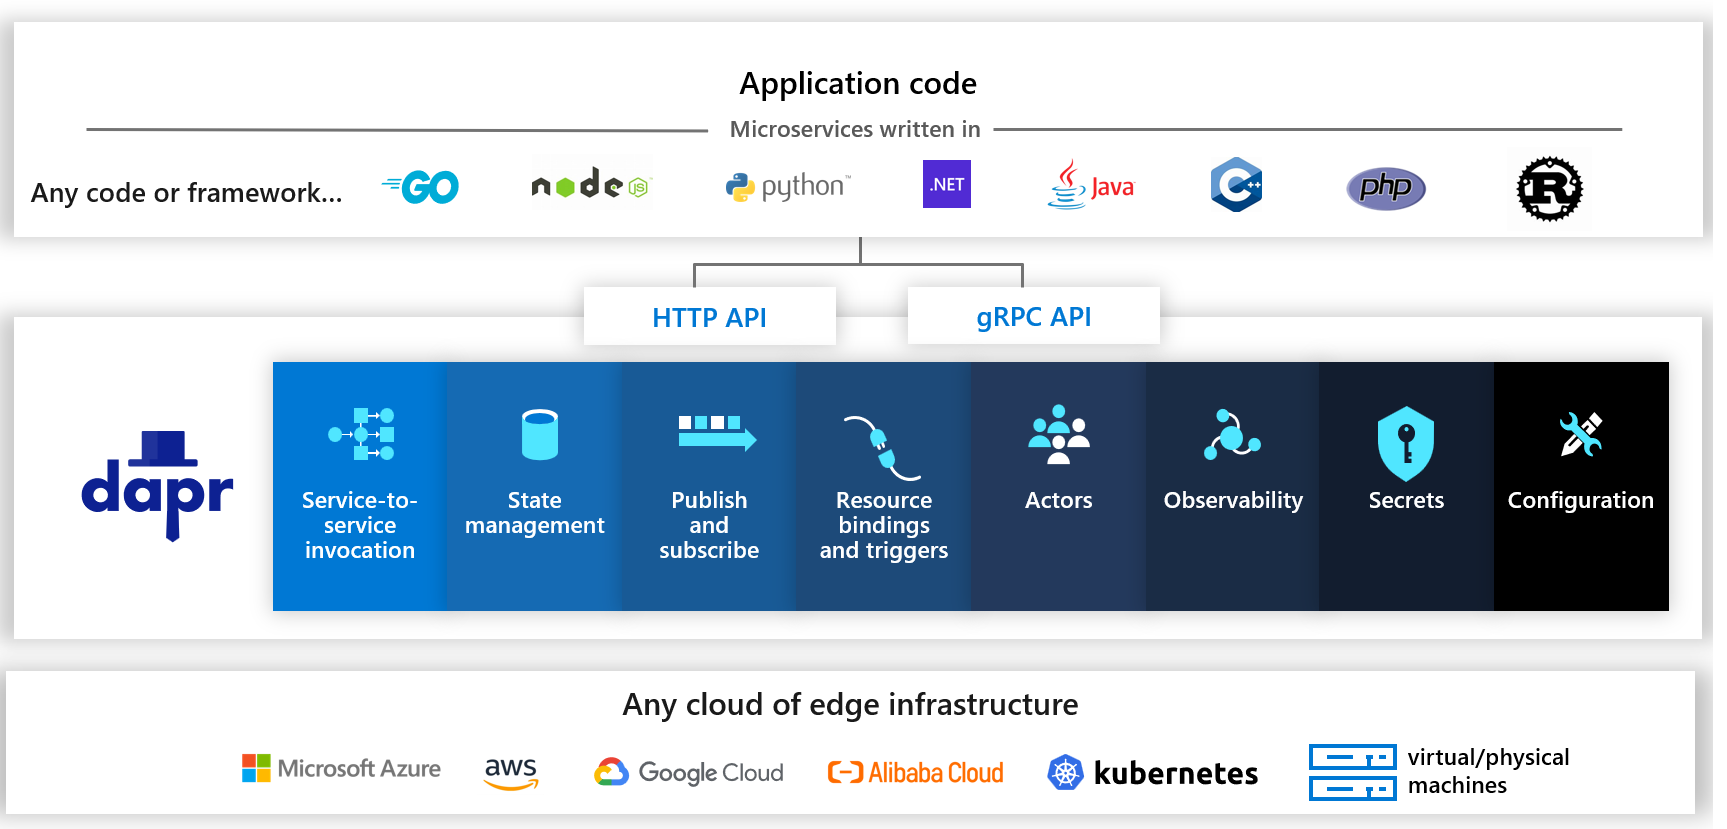Image resolution: width=1727 pixels, height=829 pixels.
Task: Select the Resource bindings plug icon
Action: tap(881, 448)
